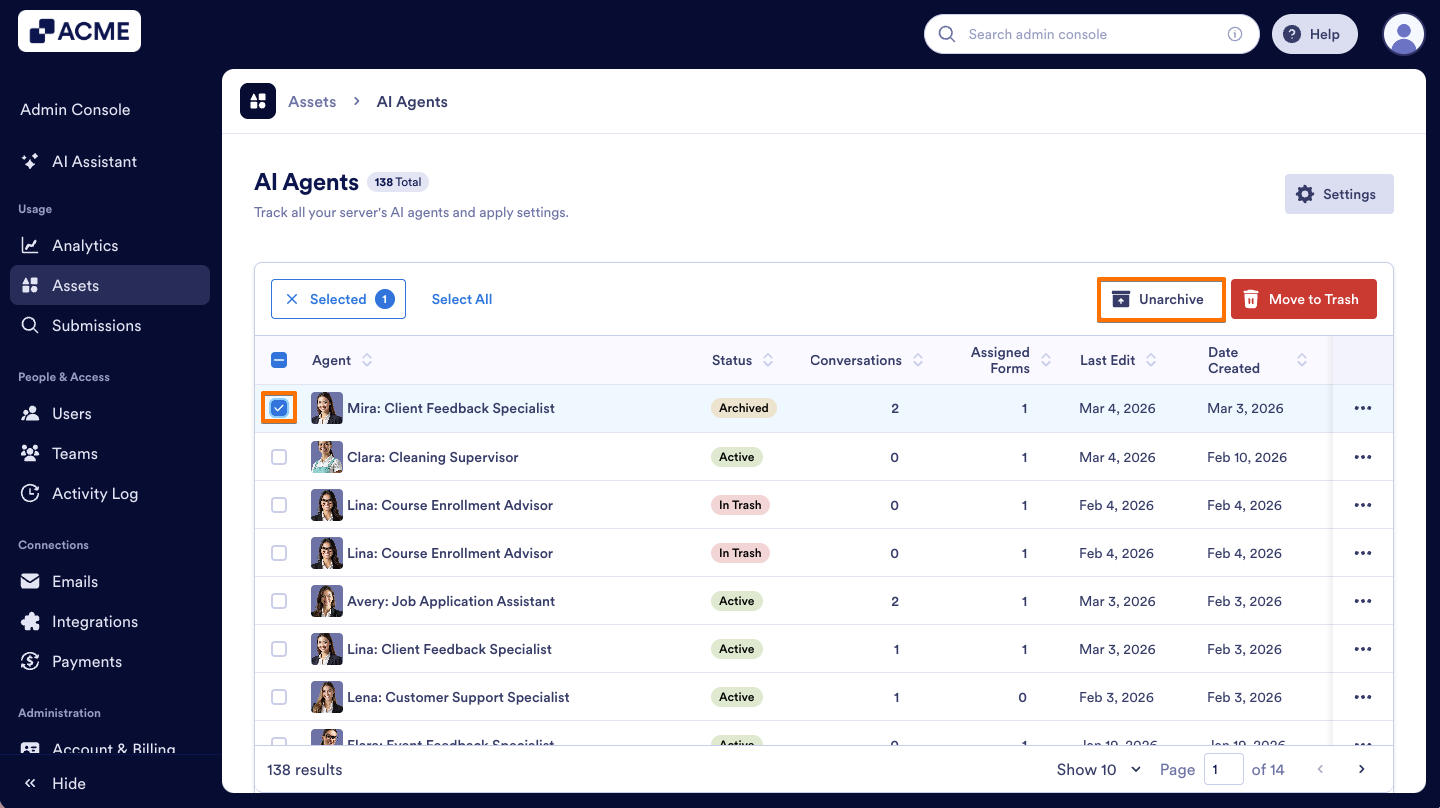Screen dimensions: 1440x808
Task: Open the Show 10 results dropdown
Action: click(1097, 769)
